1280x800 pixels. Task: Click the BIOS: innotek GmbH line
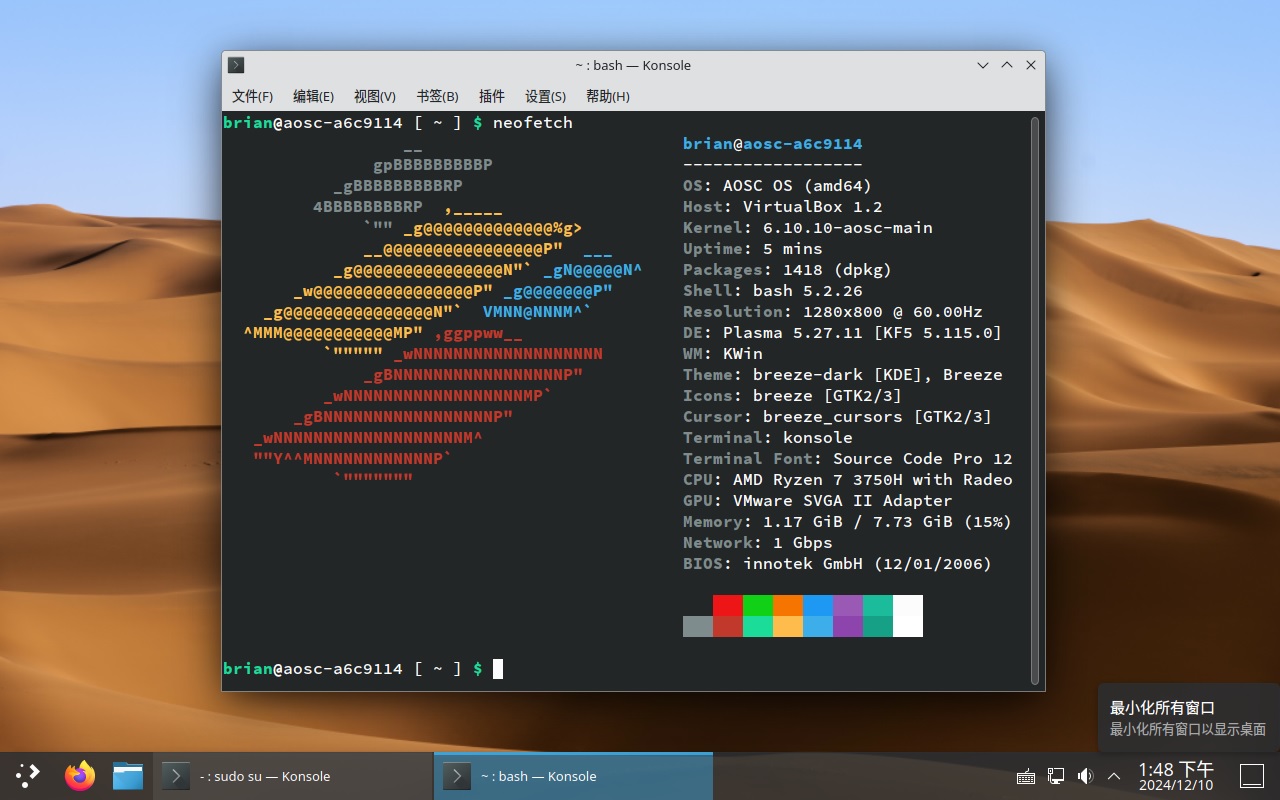coord(838,564)
